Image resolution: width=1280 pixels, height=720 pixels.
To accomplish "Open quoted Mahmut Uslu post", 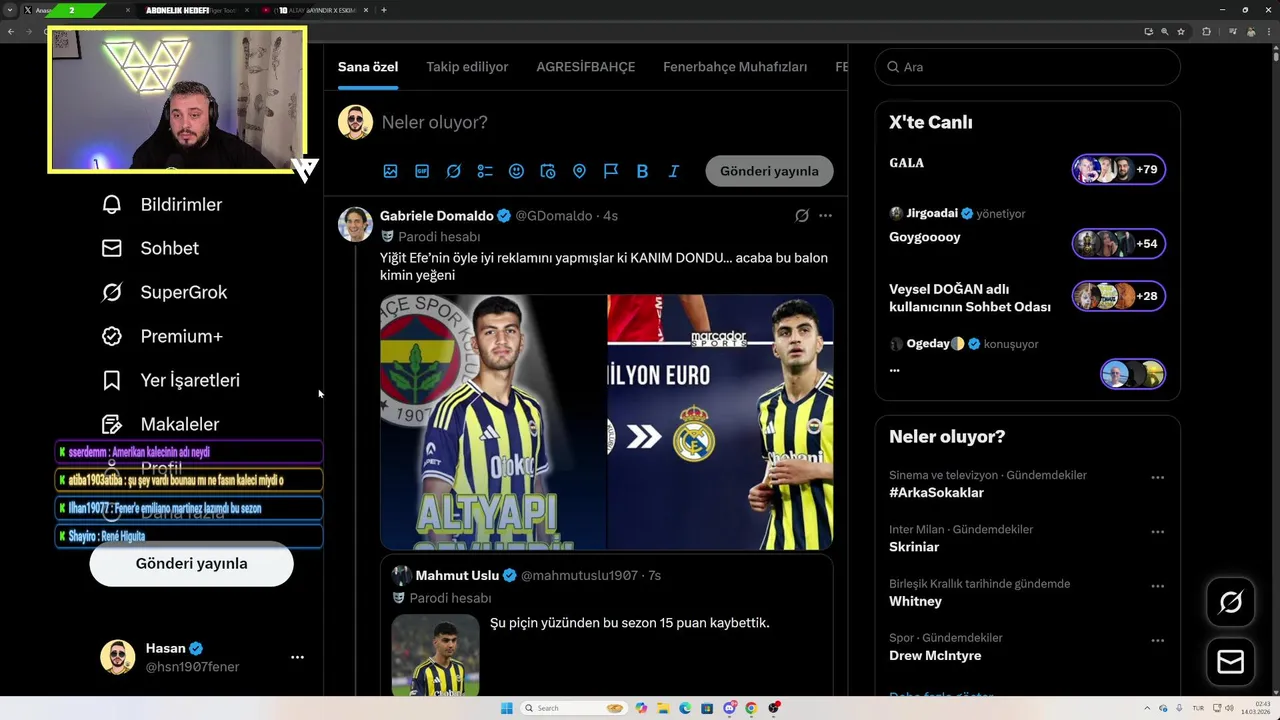I will (x=608, y=626).
